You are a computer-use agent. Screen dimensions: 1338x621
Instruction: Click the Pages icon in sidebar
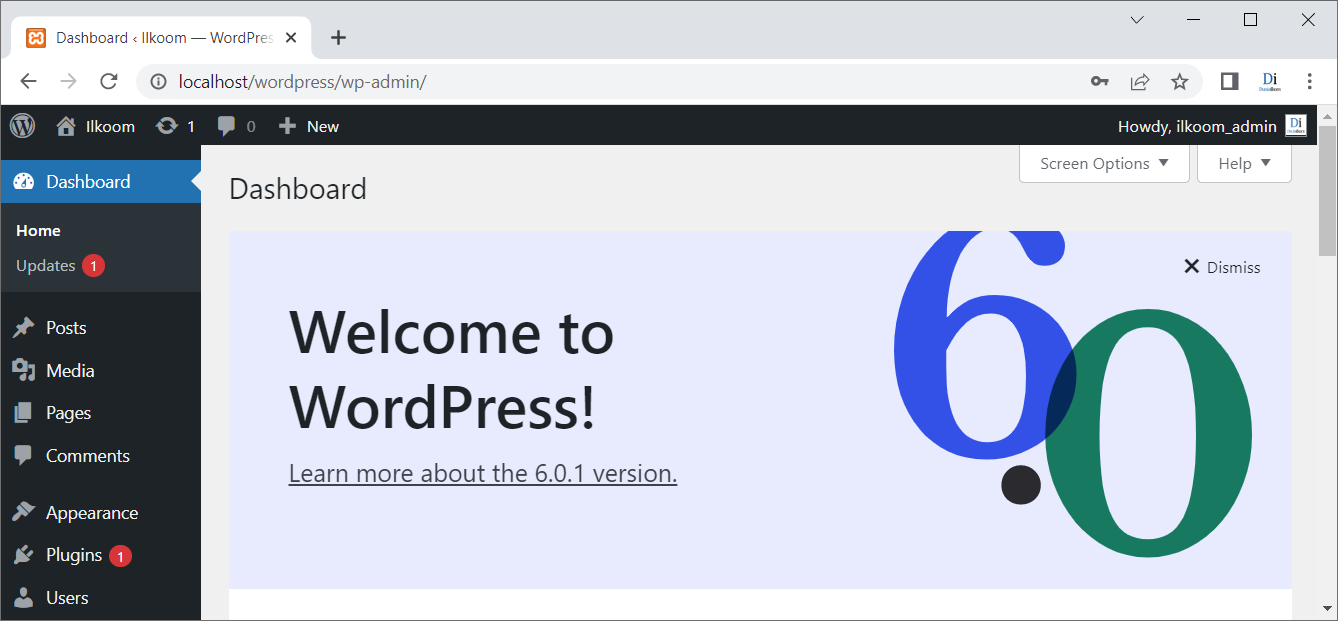[x=24, y=413]
